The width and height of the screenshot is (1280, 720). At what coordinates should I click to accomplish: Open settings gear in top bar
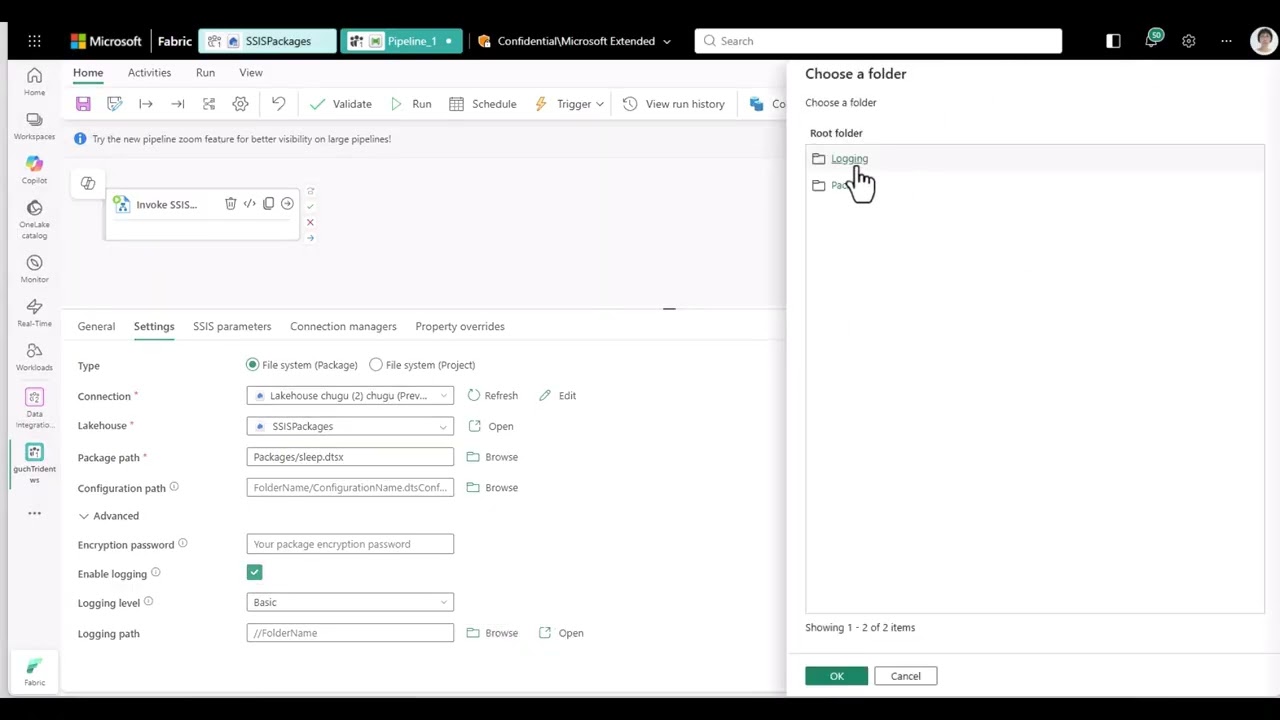tap(1188, 41)
